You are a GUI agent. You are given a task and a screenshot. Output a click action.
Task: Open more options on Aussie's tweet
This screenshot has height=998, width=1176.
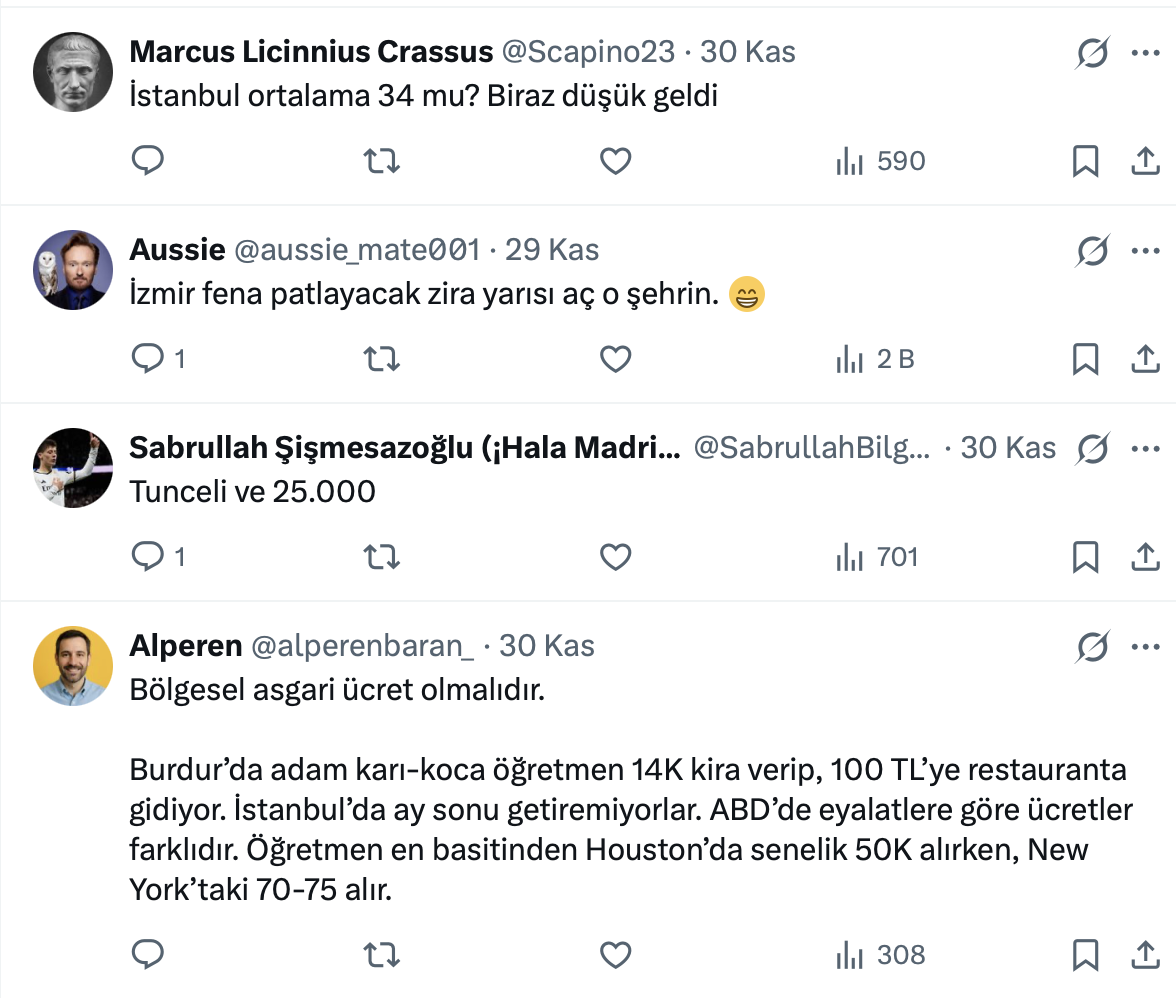1145,250
